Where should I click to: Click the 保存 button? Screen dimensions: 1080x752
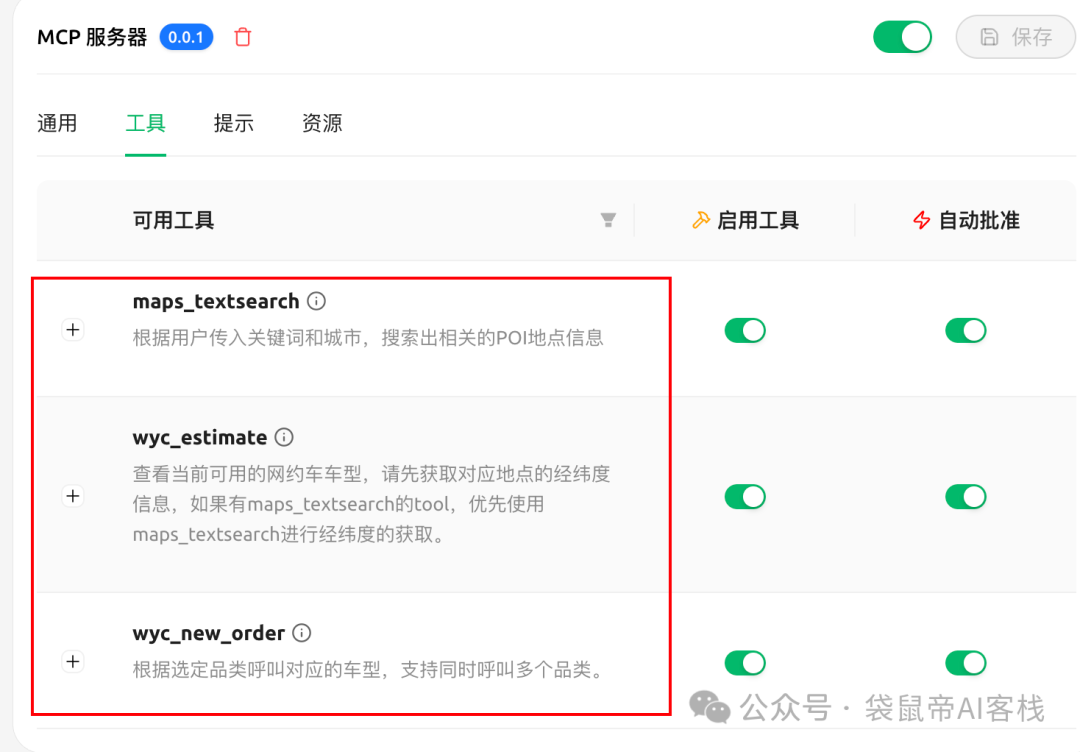pyautogui.click(x=1016, y=37)
